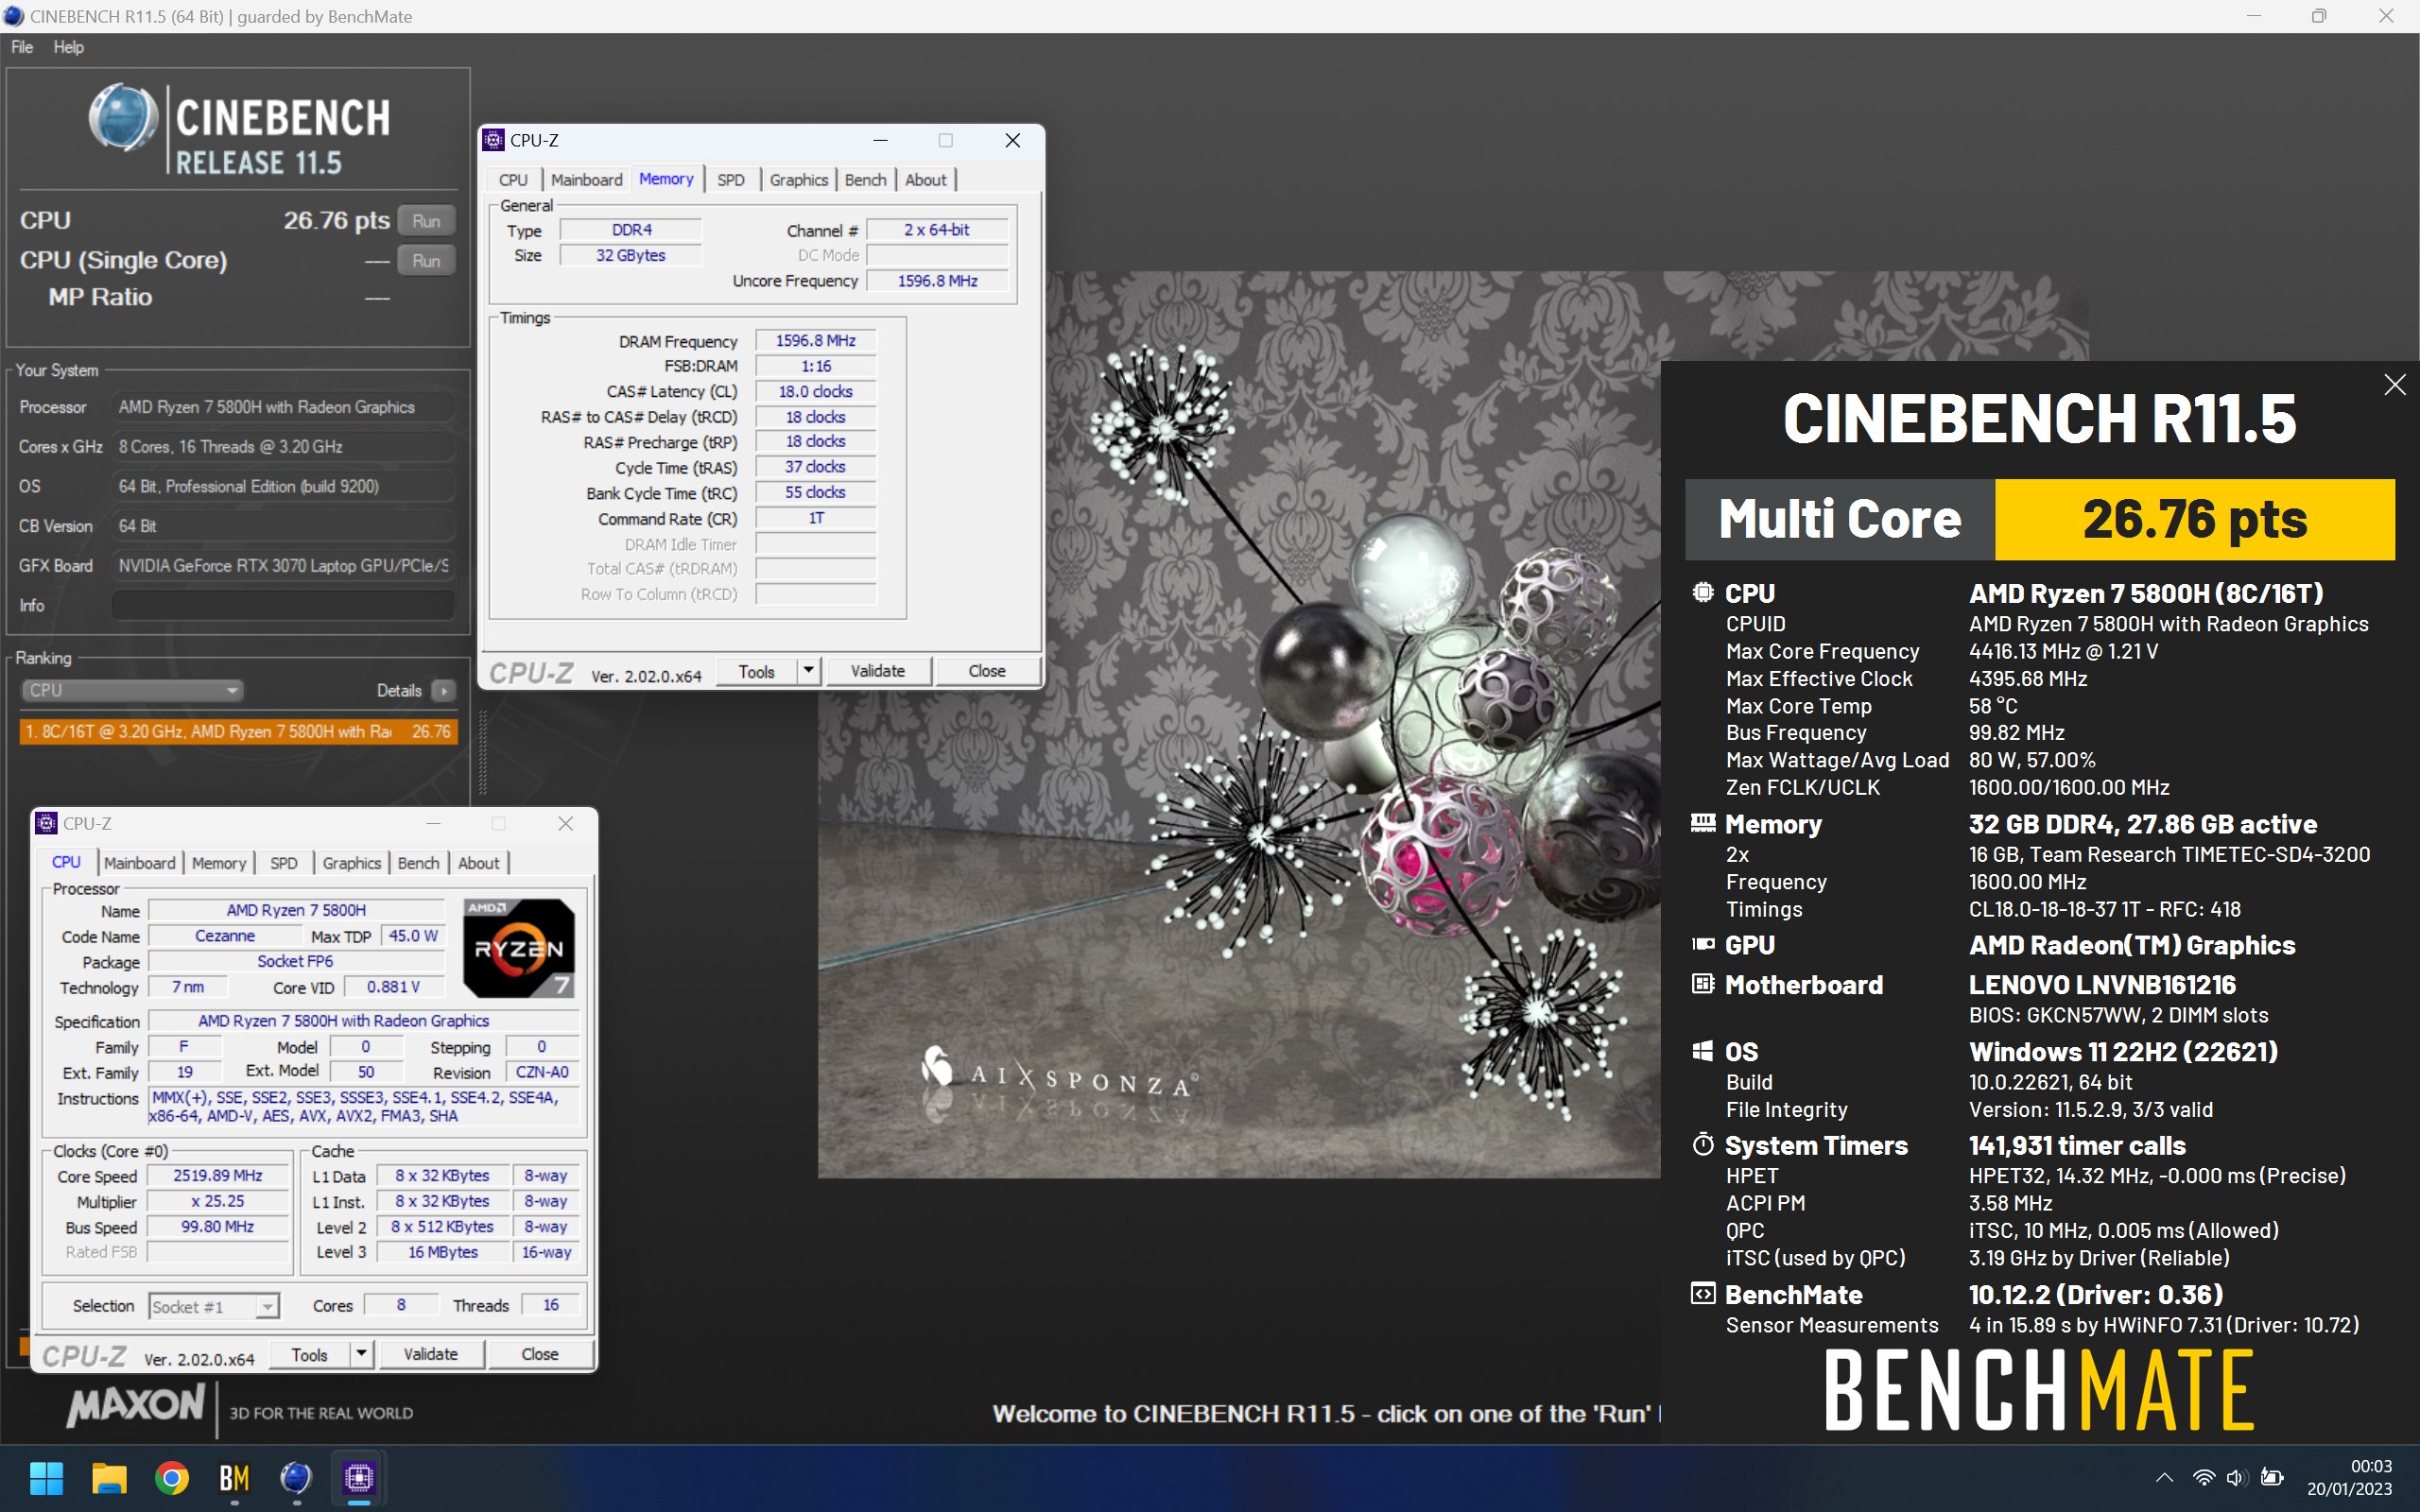Click the '1596.8 MHz' DRAM Frequency value

815,341
